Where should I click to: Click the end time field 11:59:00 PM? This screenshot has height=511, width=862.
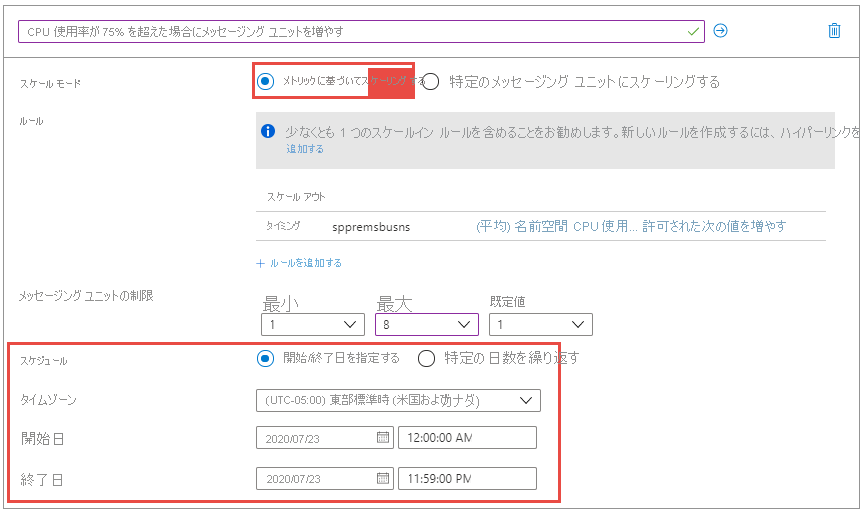[x=467, y=479]
